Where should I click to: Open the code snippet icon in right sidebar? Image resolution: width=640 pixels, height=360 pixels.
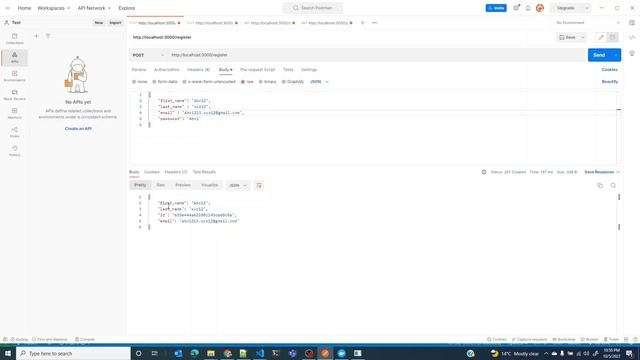632,37
